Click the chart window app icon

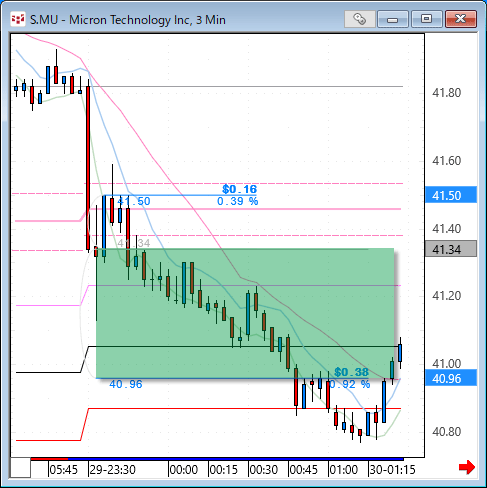18,19
